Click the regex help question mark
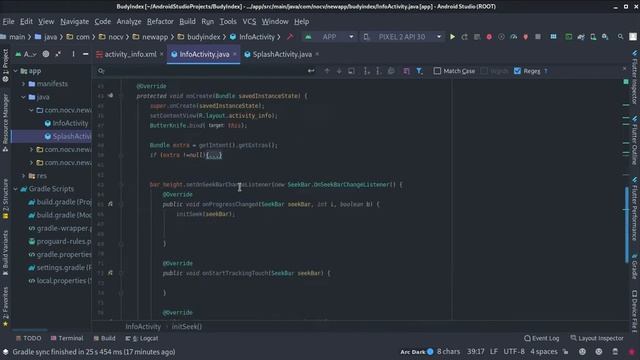 tap(546, 71)
